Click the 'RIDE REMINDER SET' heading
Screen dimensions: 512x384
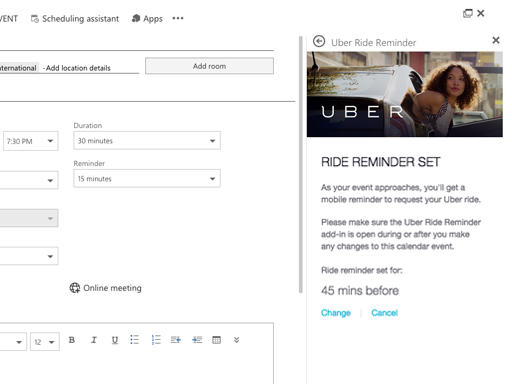(381, 162)
